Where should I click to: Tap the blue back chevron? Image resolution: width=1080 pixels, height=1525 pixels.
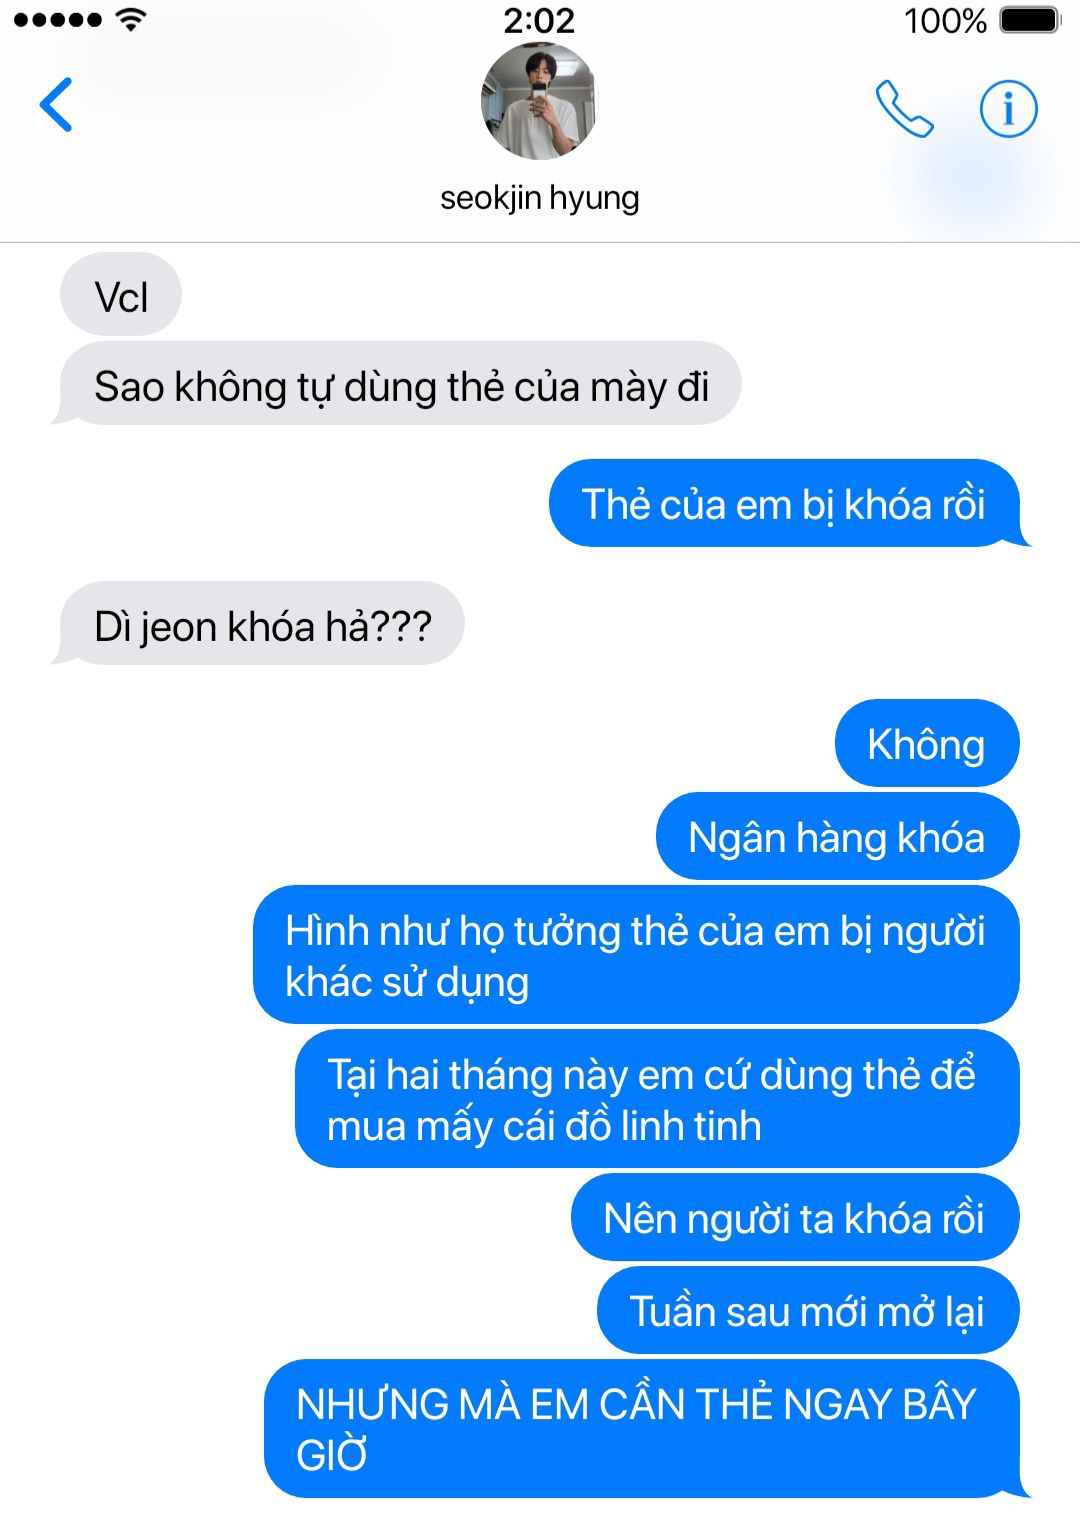point(56,105)
